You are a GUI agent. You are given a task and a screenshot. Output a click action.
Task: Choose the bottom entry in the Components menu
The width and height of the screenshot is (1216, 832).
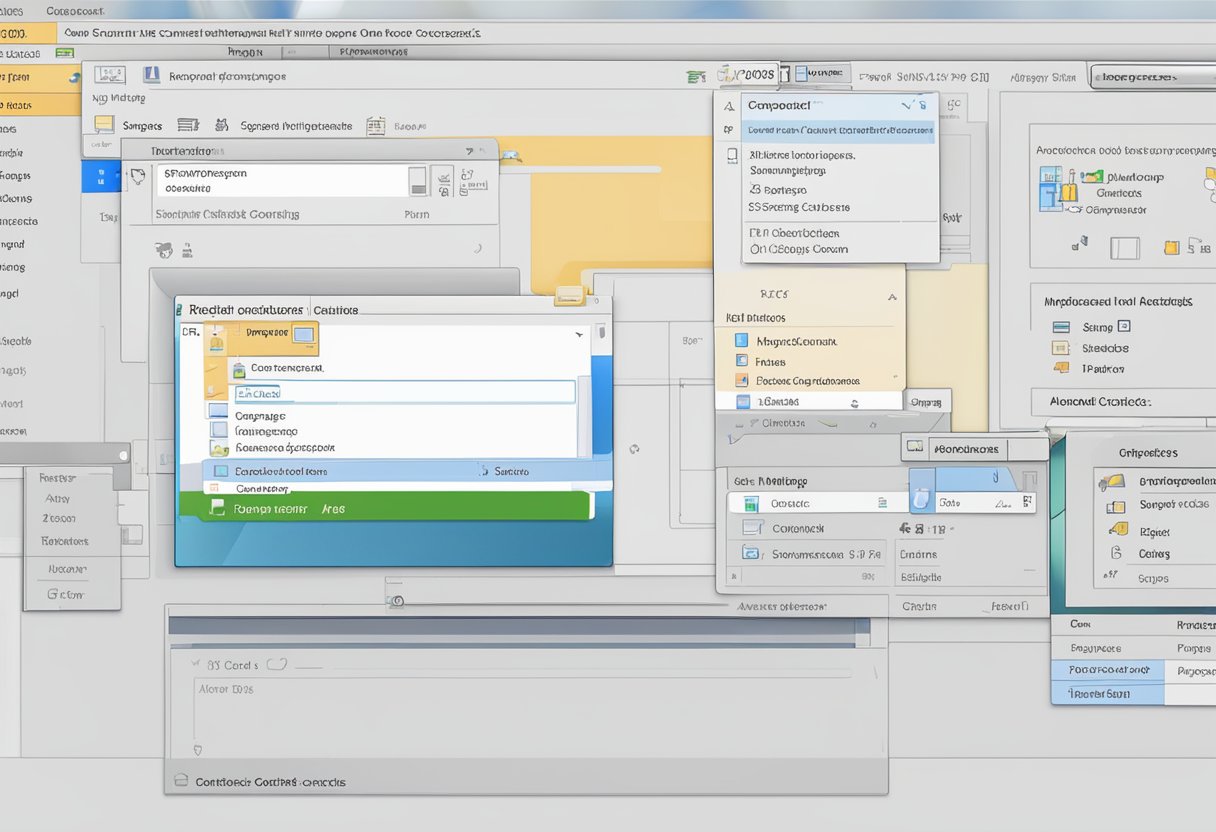click(x=799, y=250)
